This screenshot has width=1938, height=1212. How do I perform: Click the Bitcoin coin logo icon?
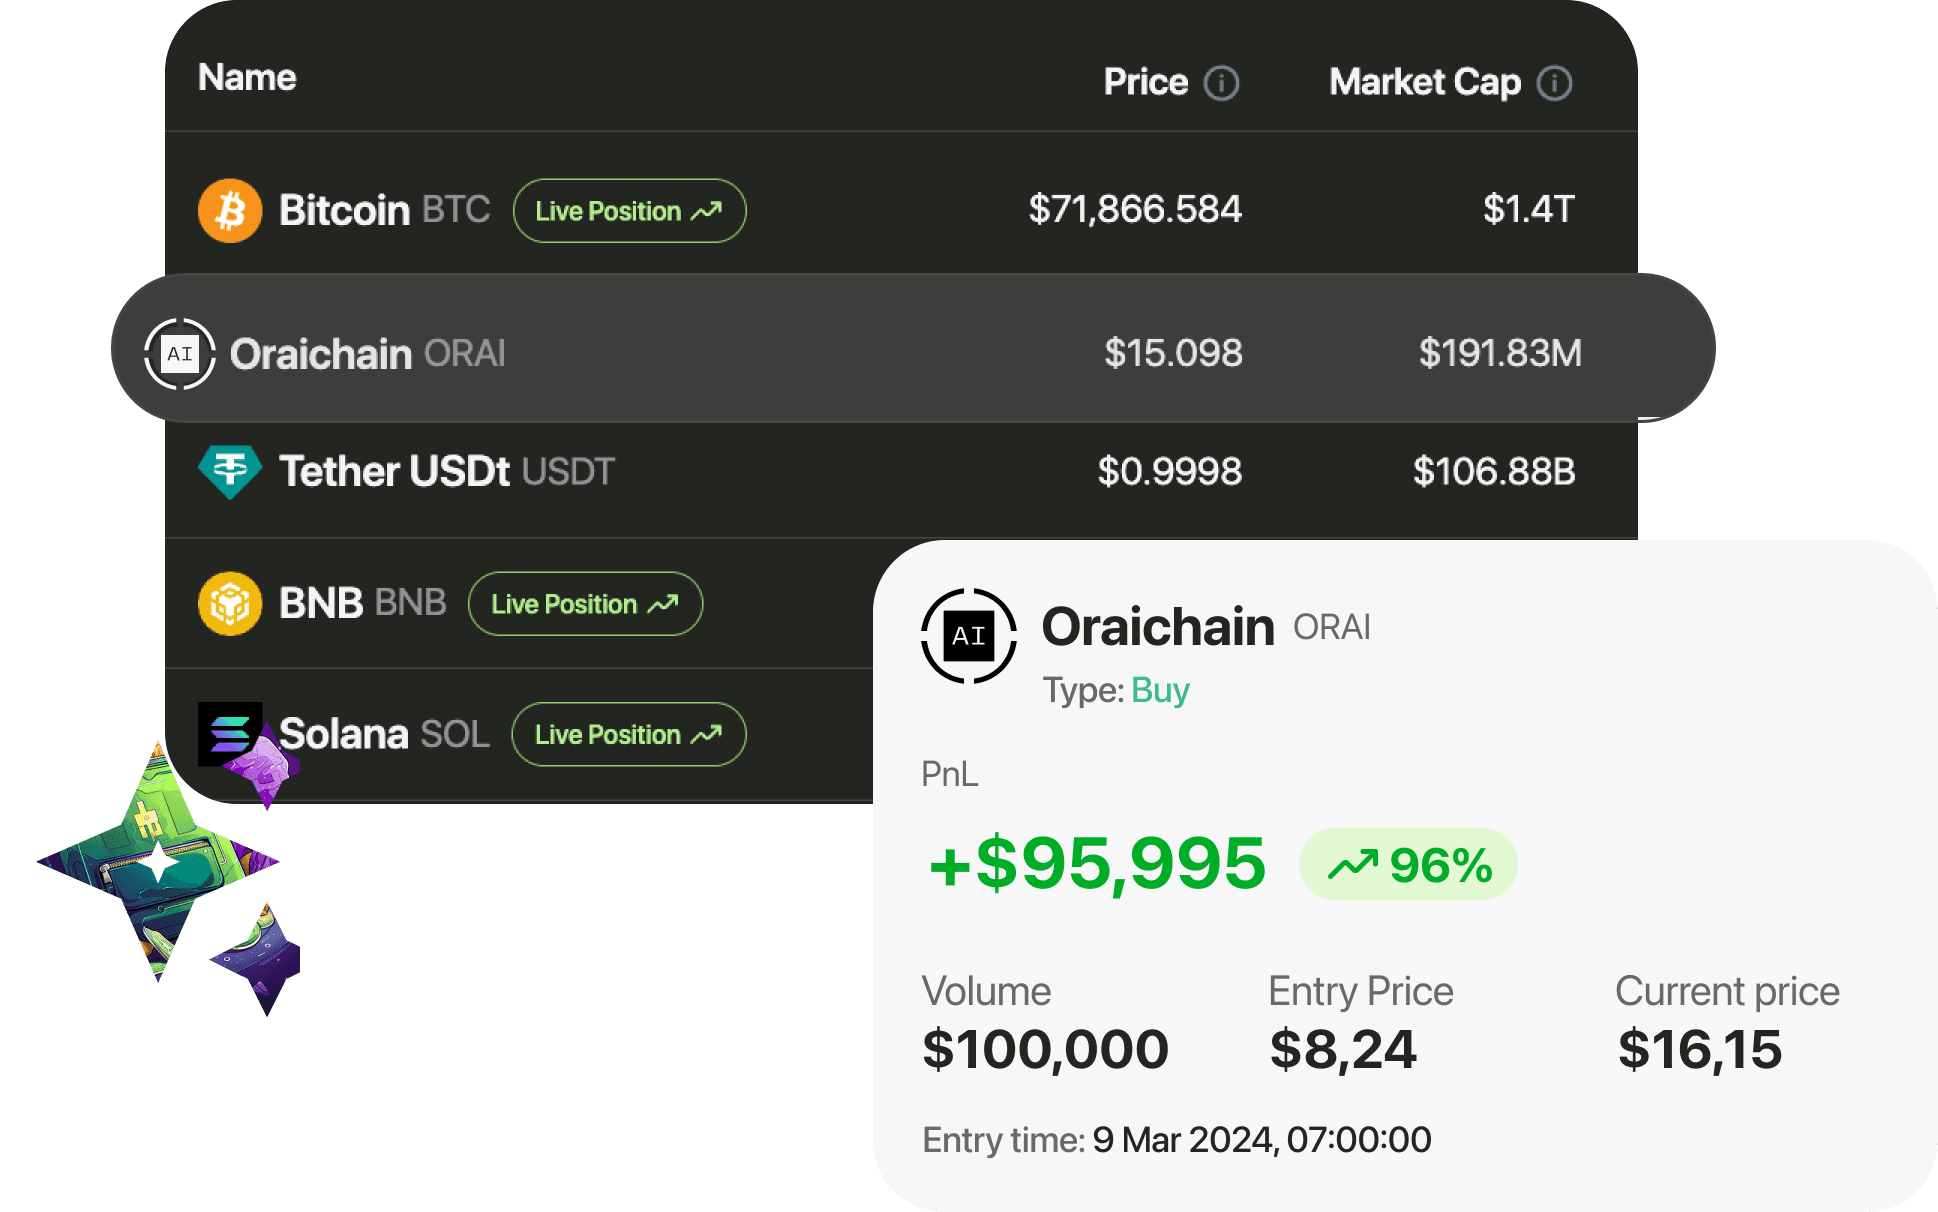(230, 211)
